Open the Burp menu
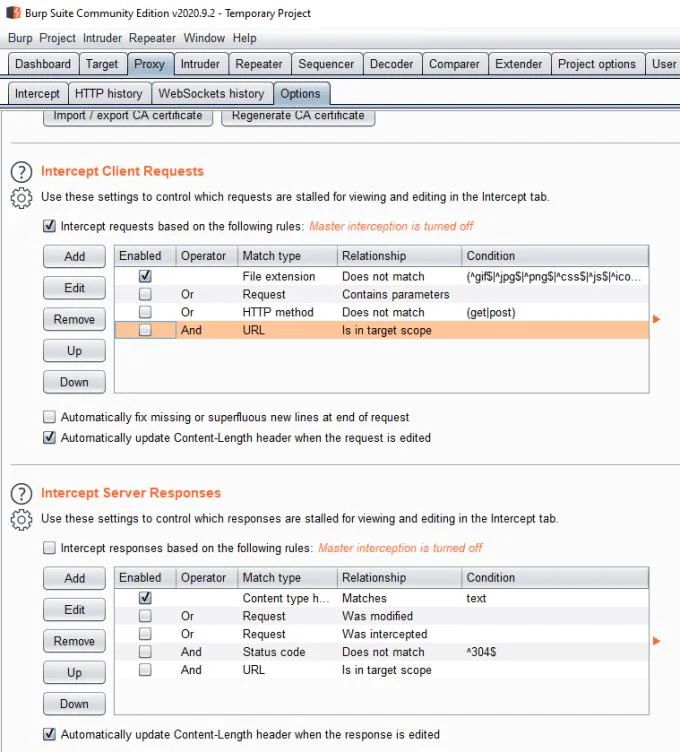 click(20, 38)
